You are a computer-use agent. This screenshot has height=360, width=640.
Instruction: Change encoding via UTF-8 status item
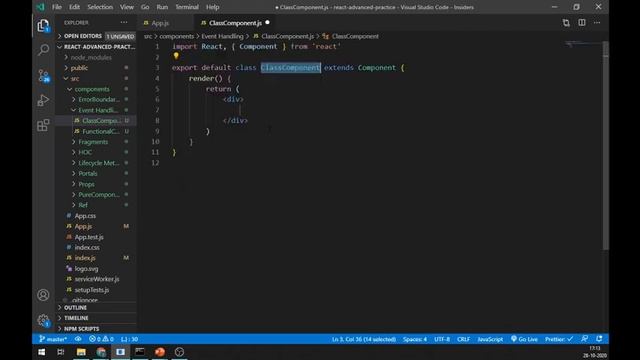(442, 339)
